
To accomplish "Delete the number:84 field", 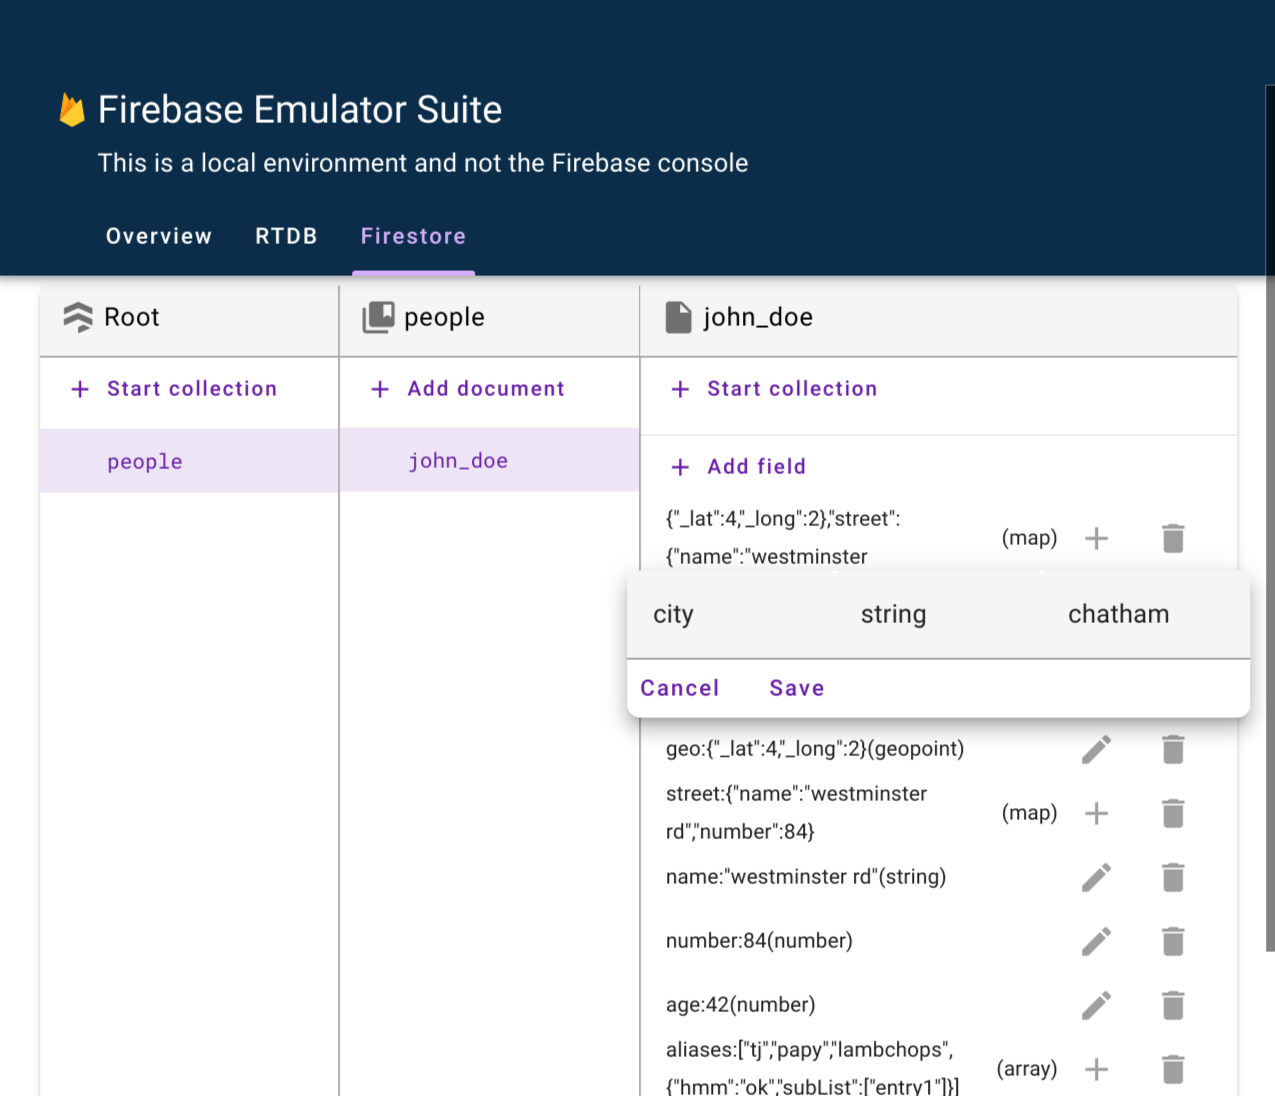I will point(1173,941).
